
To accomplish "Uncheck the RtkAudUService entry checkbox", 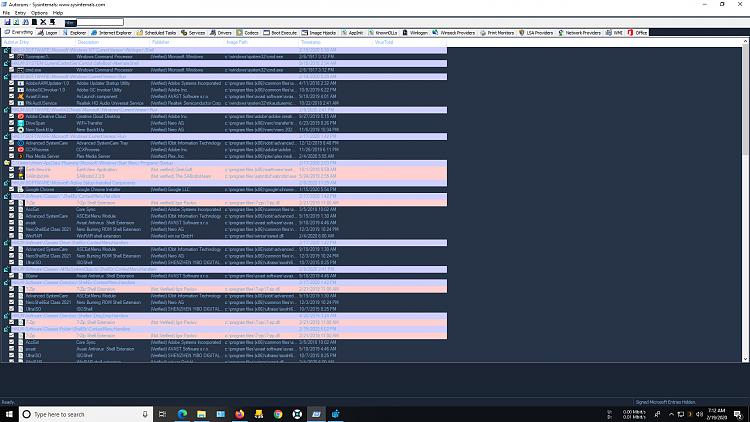I will point(11,103).
